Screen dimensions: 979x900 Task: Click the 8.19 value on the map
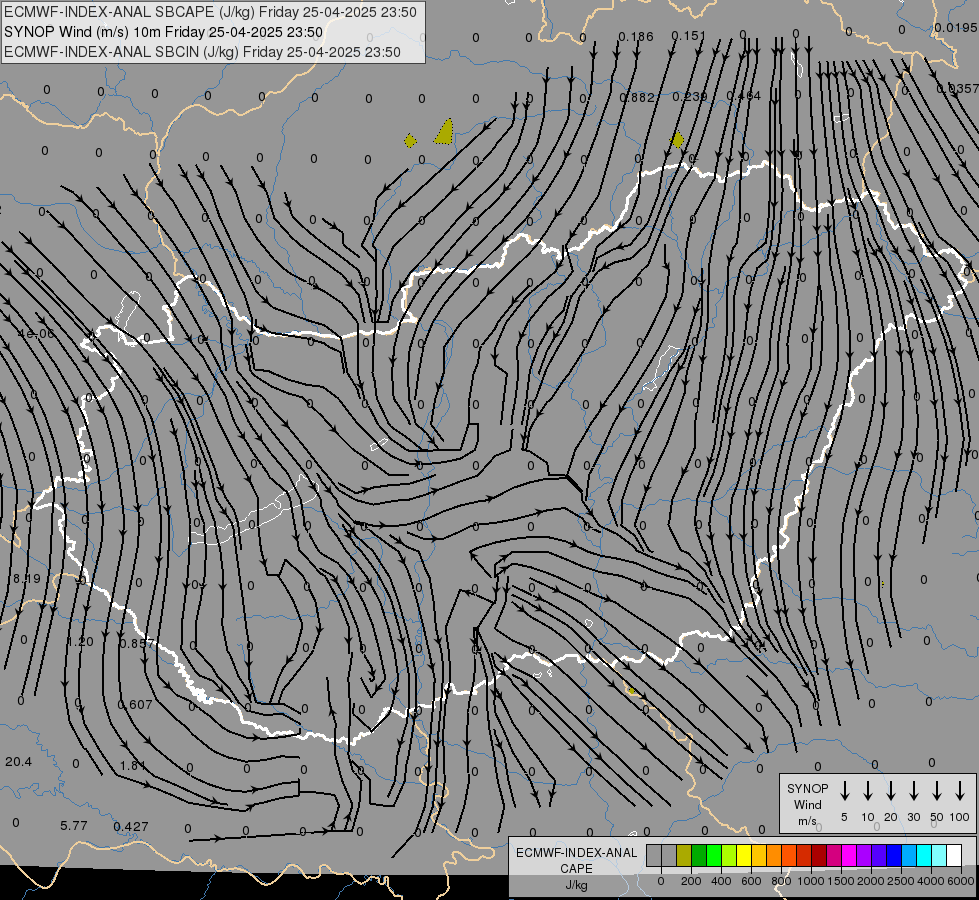coord(27,578)
